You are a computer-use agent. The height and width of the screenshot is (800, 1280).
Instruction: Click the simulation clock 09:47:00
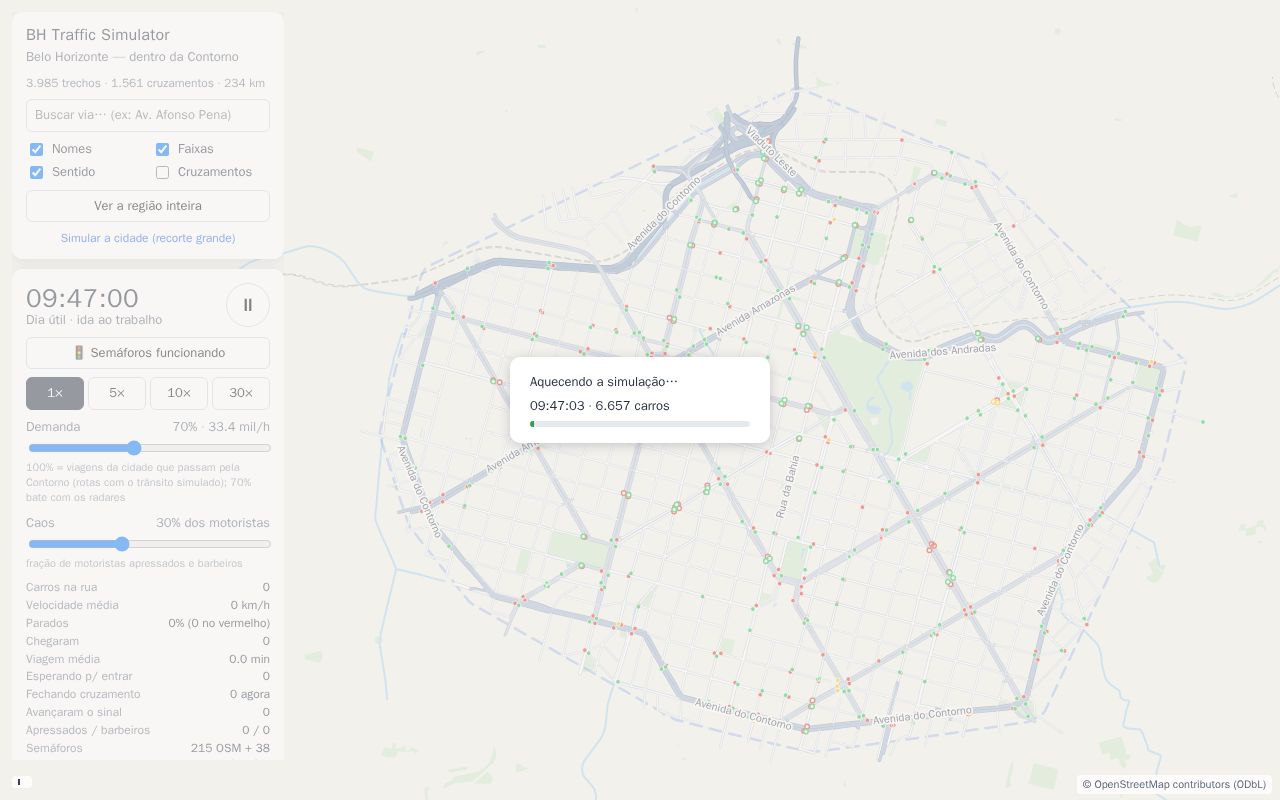click(x=82, y=298)
